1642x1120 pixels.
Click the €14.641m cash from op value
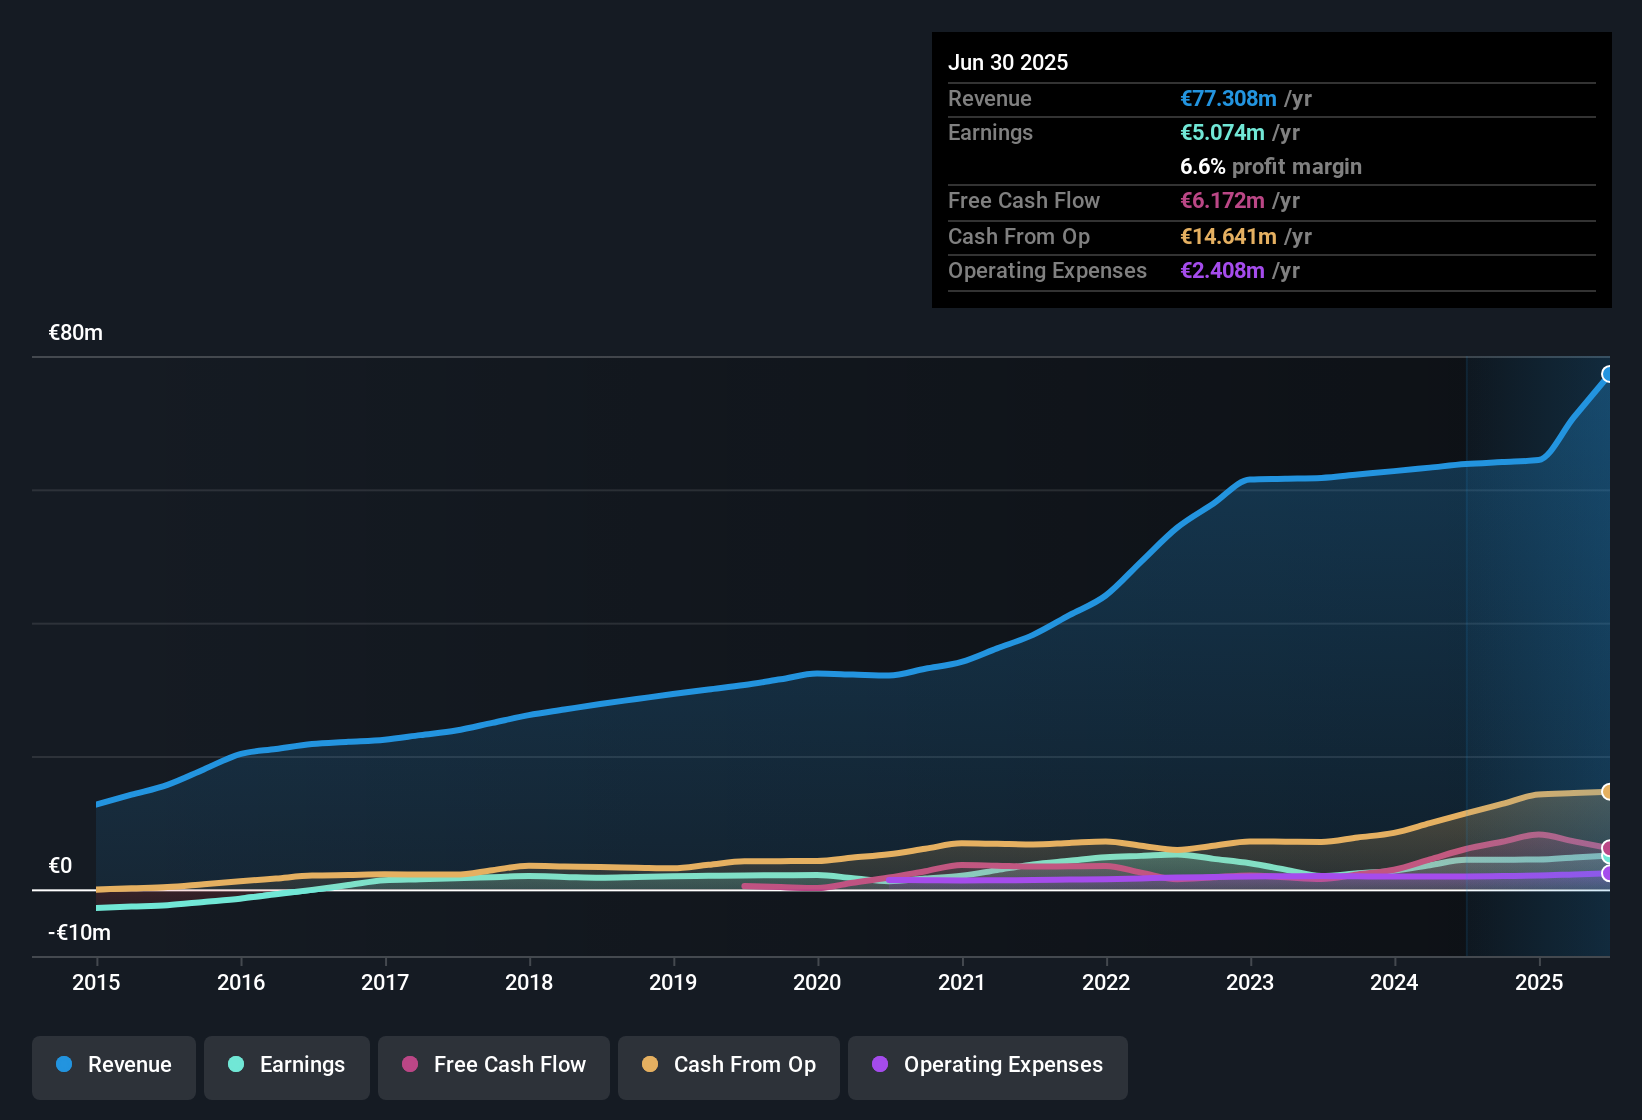tap(1228, 236)
